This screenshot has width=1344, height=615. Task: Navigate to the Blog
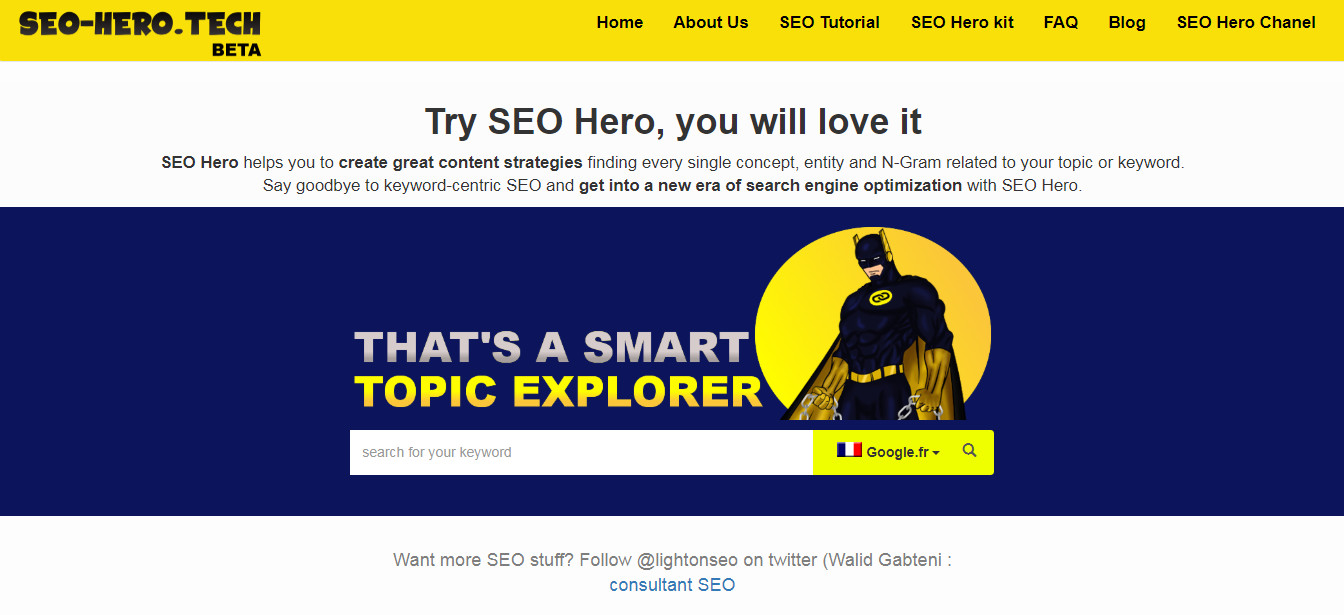pos(1127,22)
